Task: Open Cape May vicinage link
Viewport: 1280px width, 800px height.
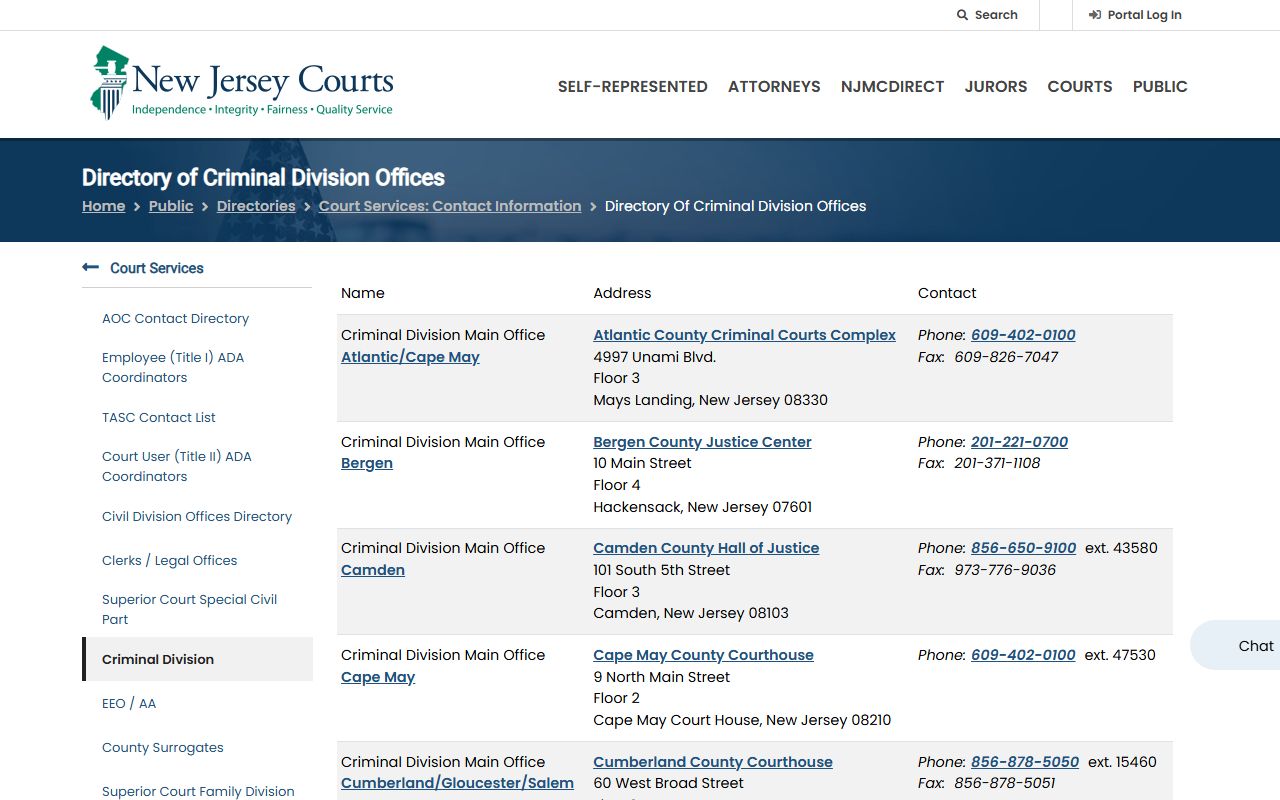Action: coord(378,677)
